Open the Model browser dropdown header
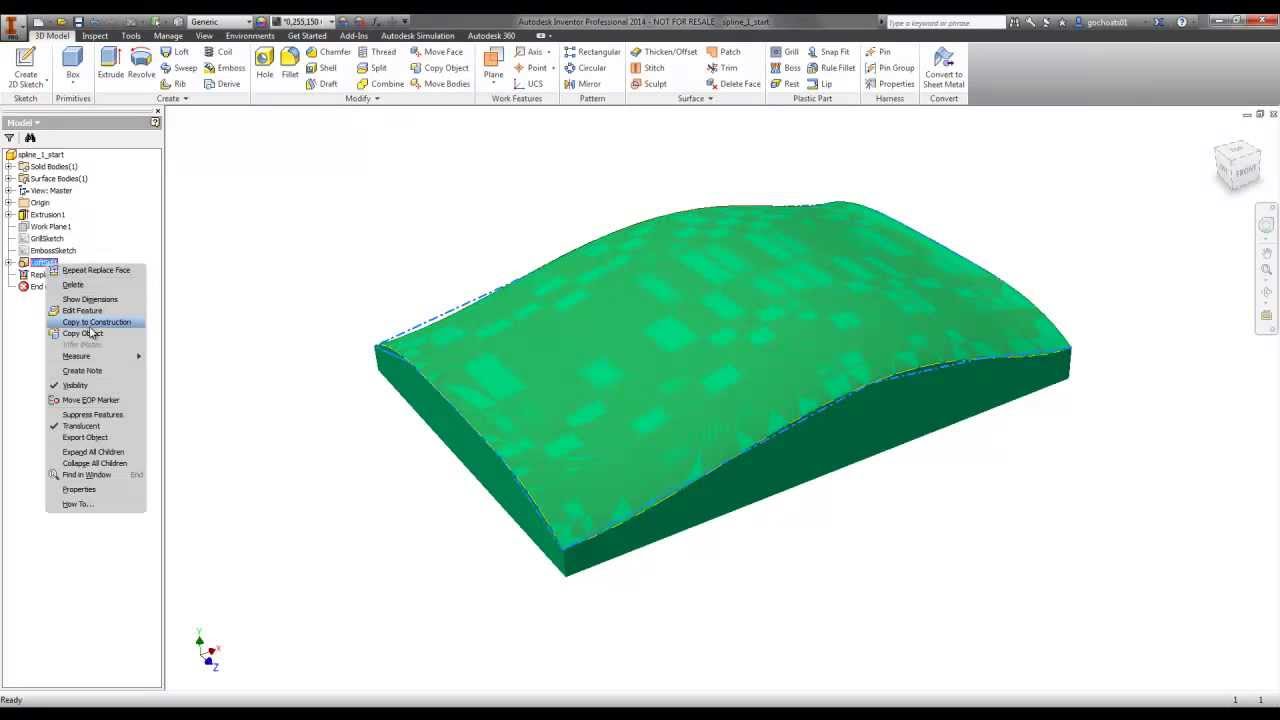 click(x=23, y=123)
